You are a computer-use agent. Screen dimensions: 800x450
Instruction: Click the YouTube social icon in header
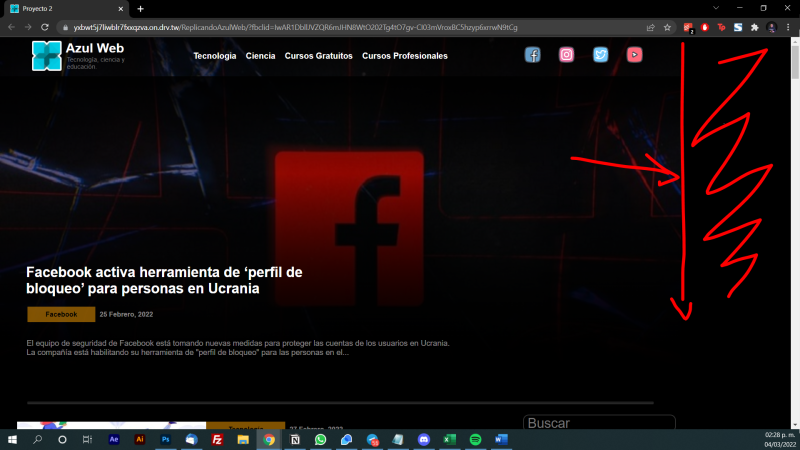(634, 55)
